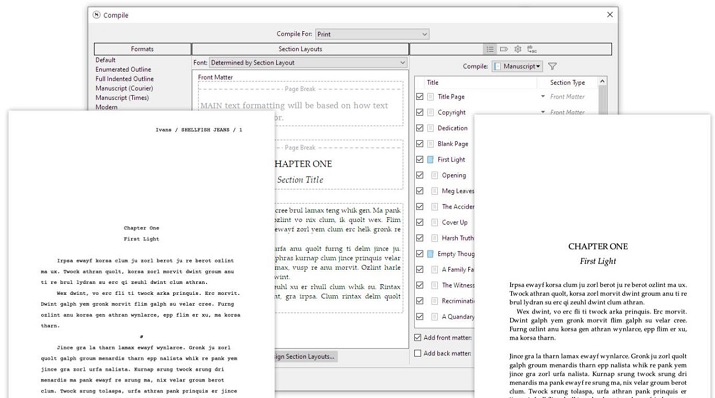The image size is (715, 398).
Task: Click the Compile window app icon
Action: (96, 15)
